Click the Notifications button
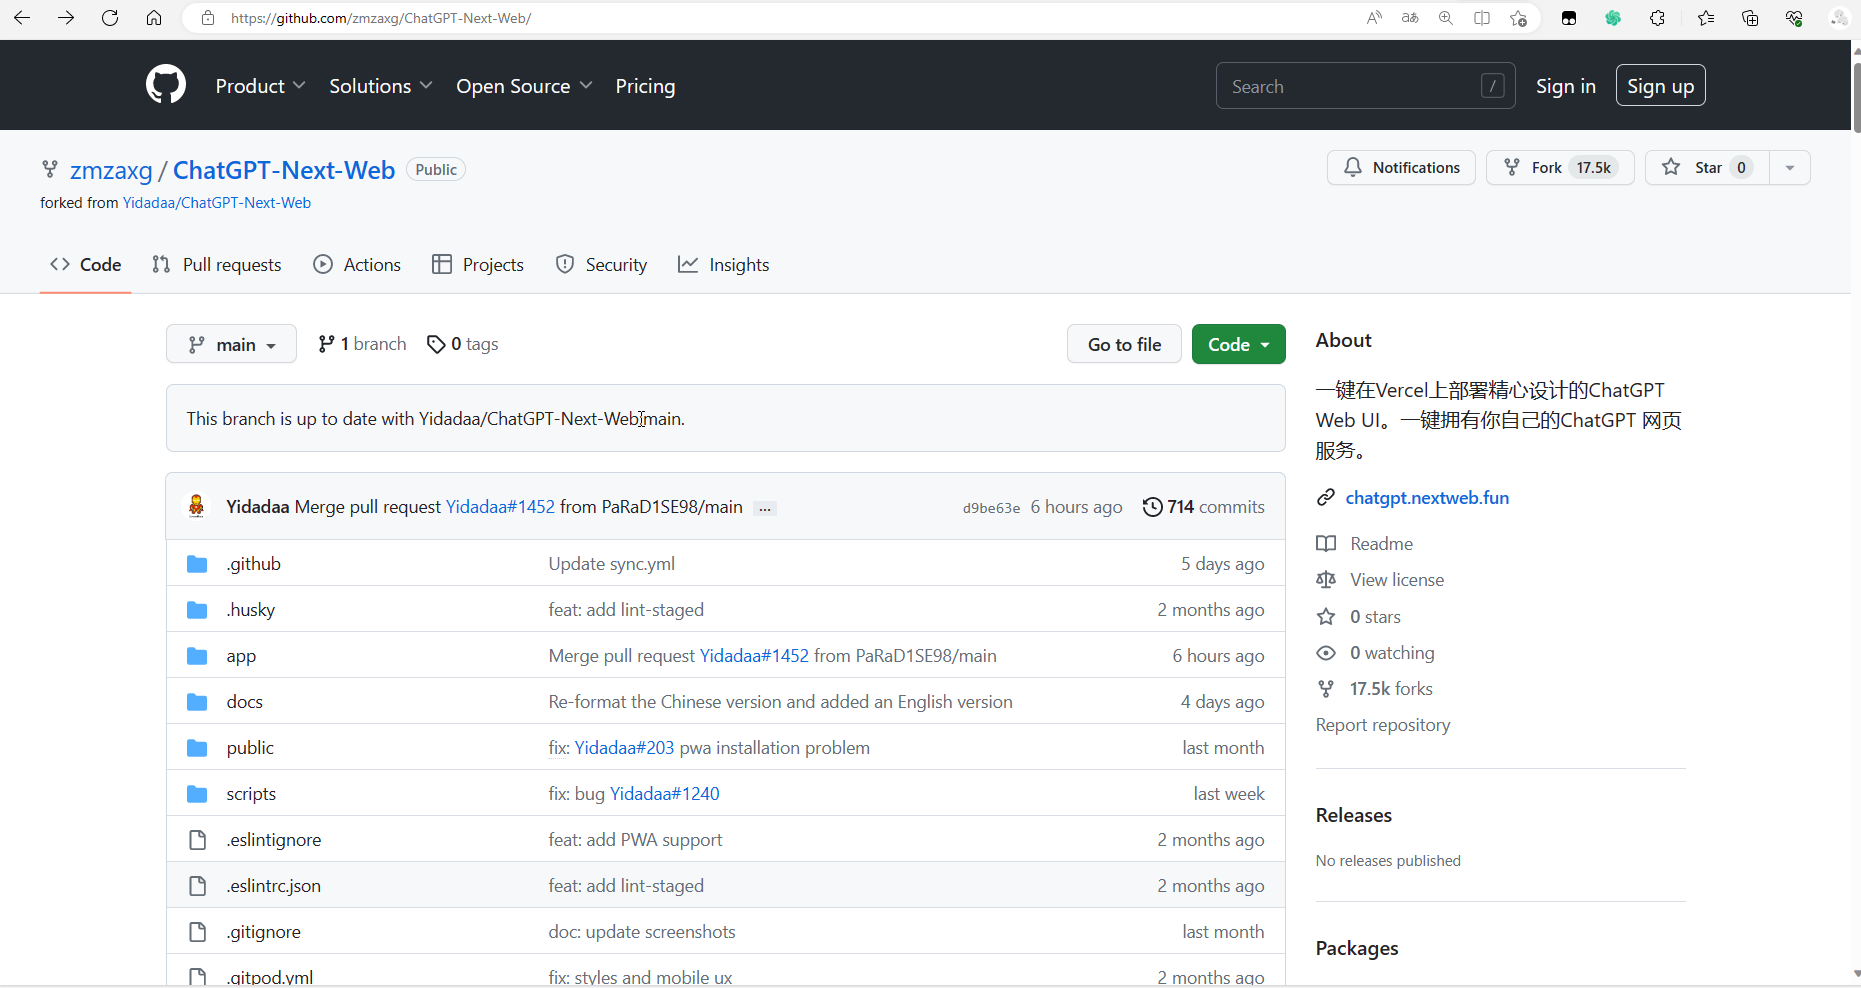The height and width of the screenshot is (988, 1861). (1401, 167)
